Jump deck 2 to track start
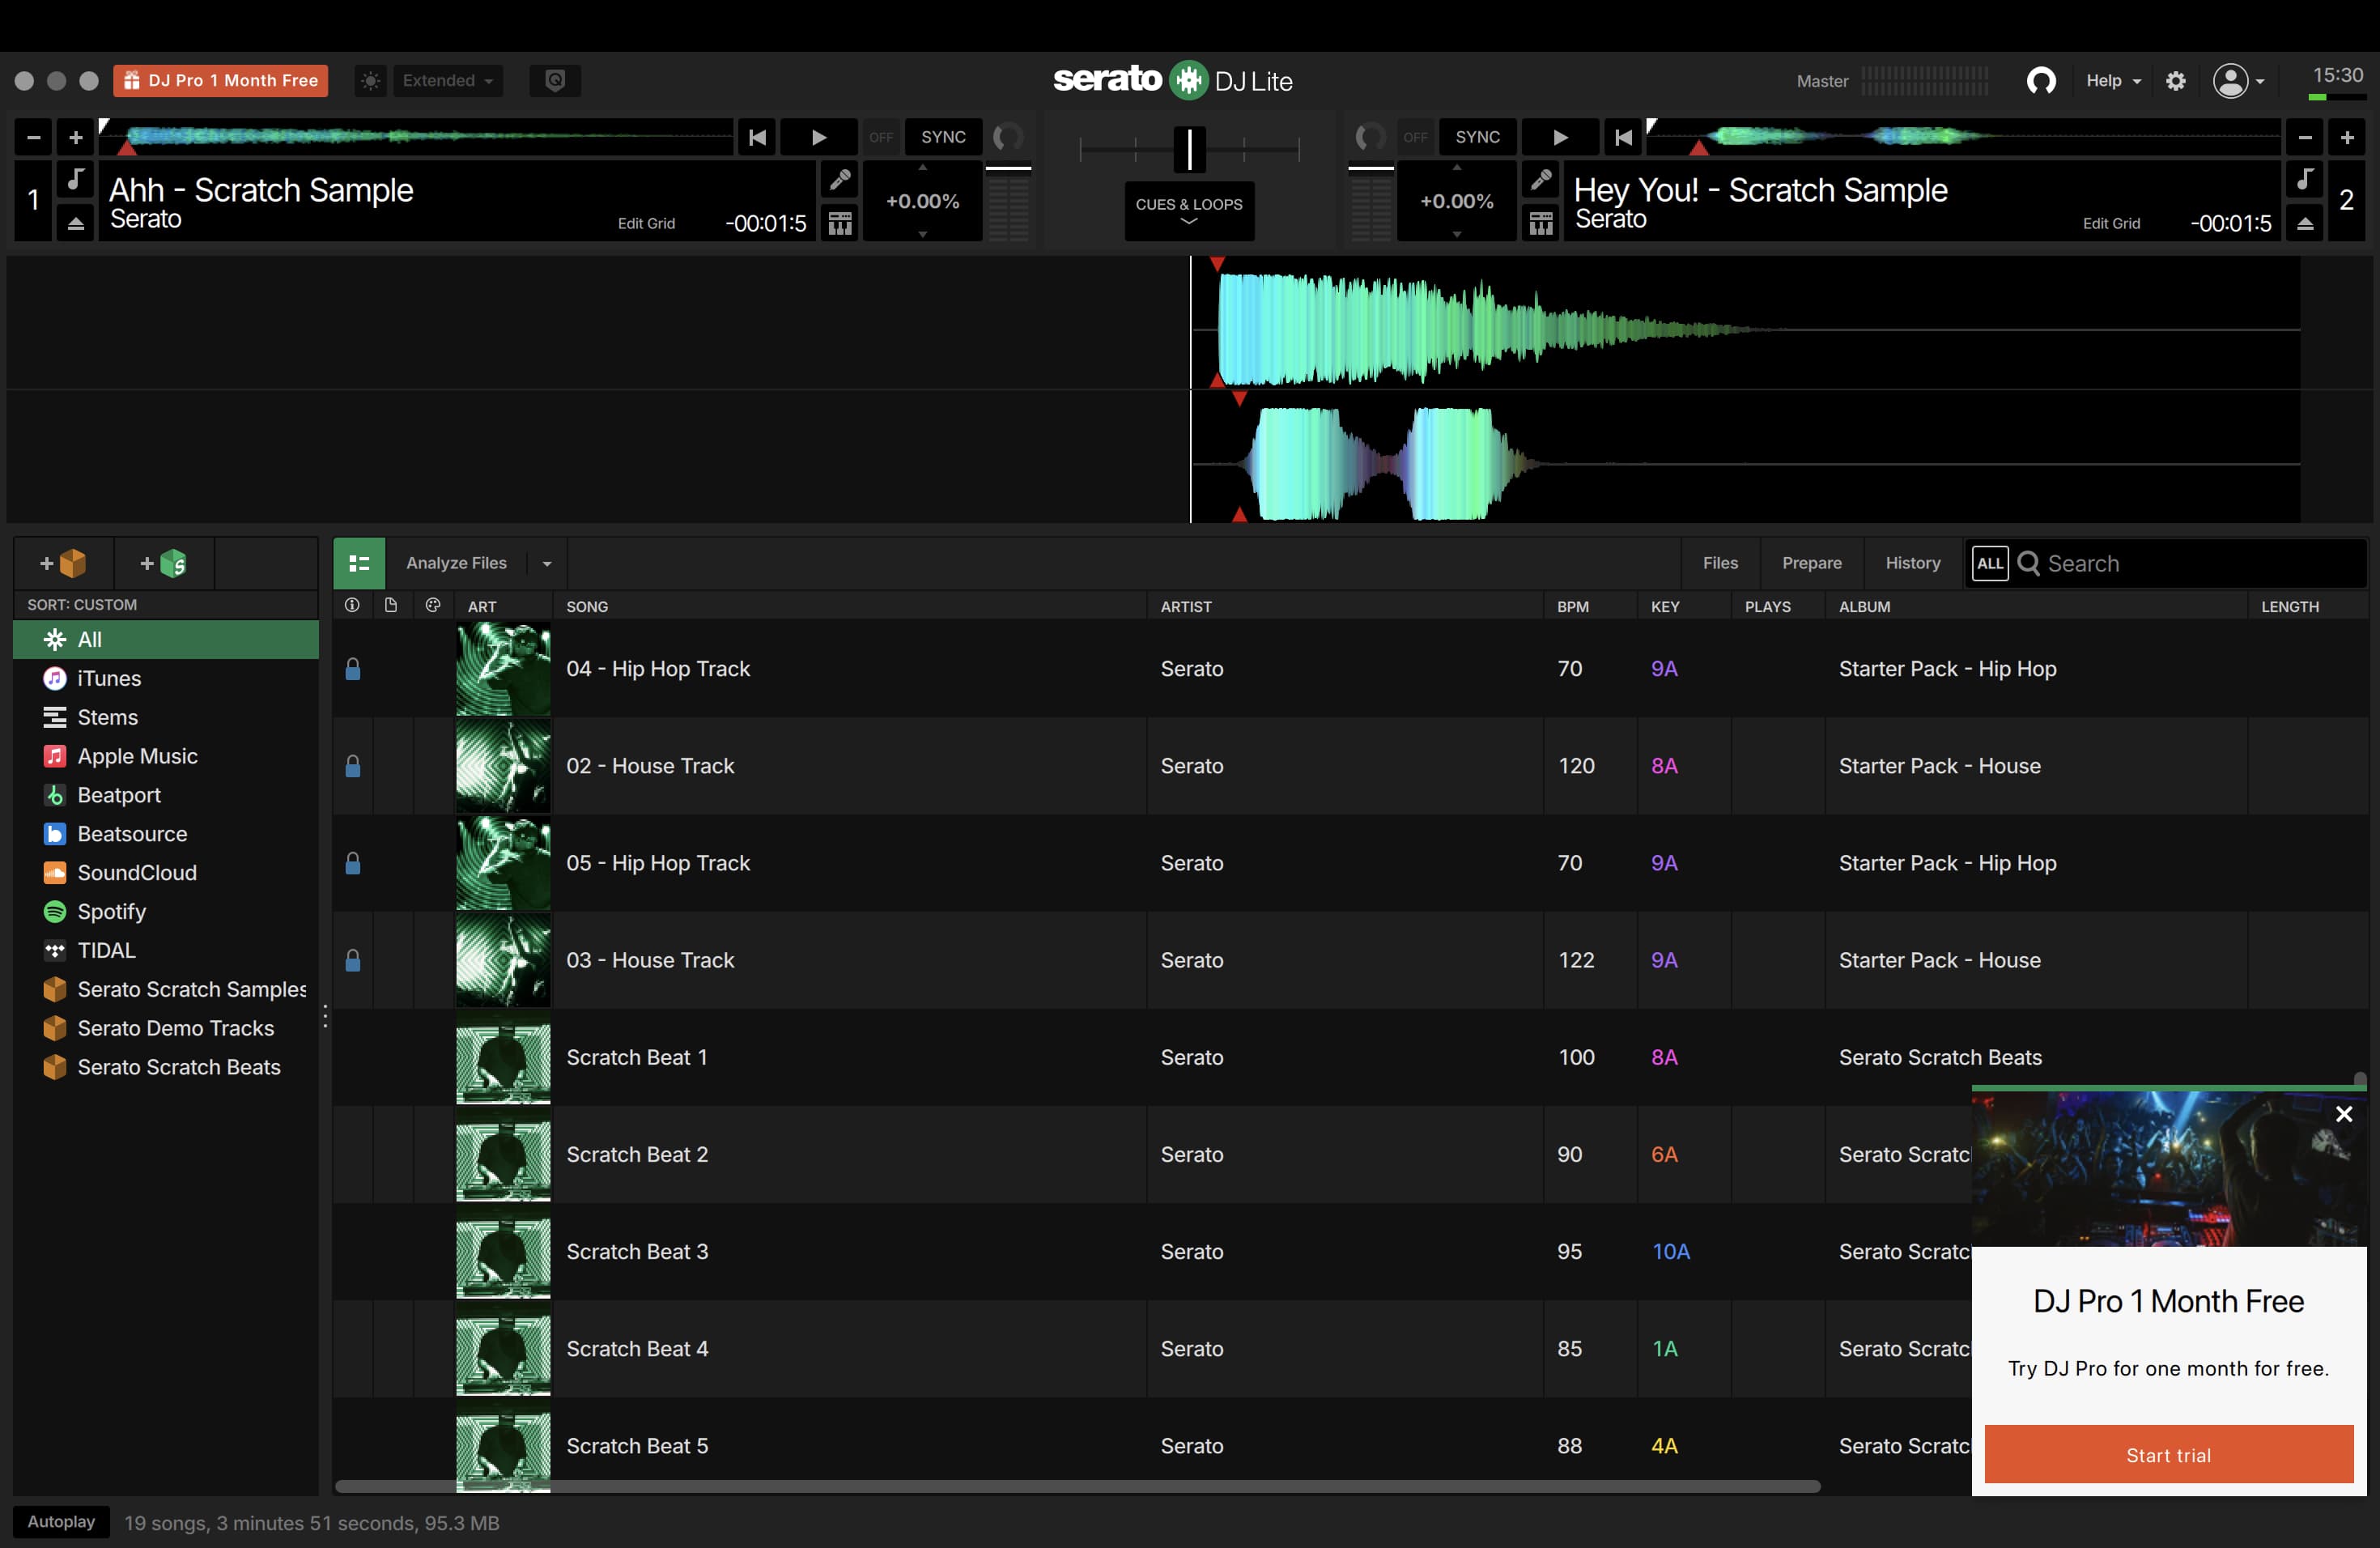2380x1548 pixels. pyautogui.click(x=1623, y=137)
